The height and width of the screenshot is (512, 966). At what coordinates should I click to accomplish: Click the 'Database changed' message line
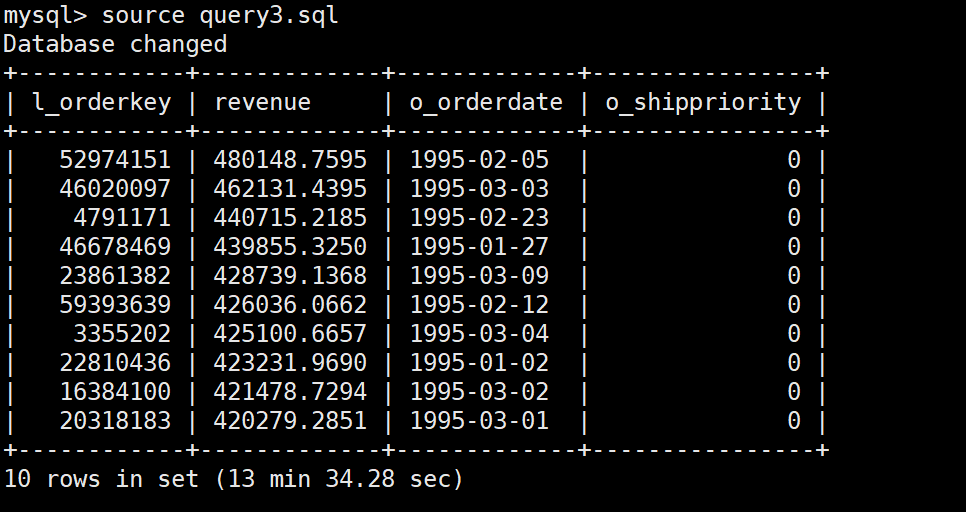(x=115, y=44)
